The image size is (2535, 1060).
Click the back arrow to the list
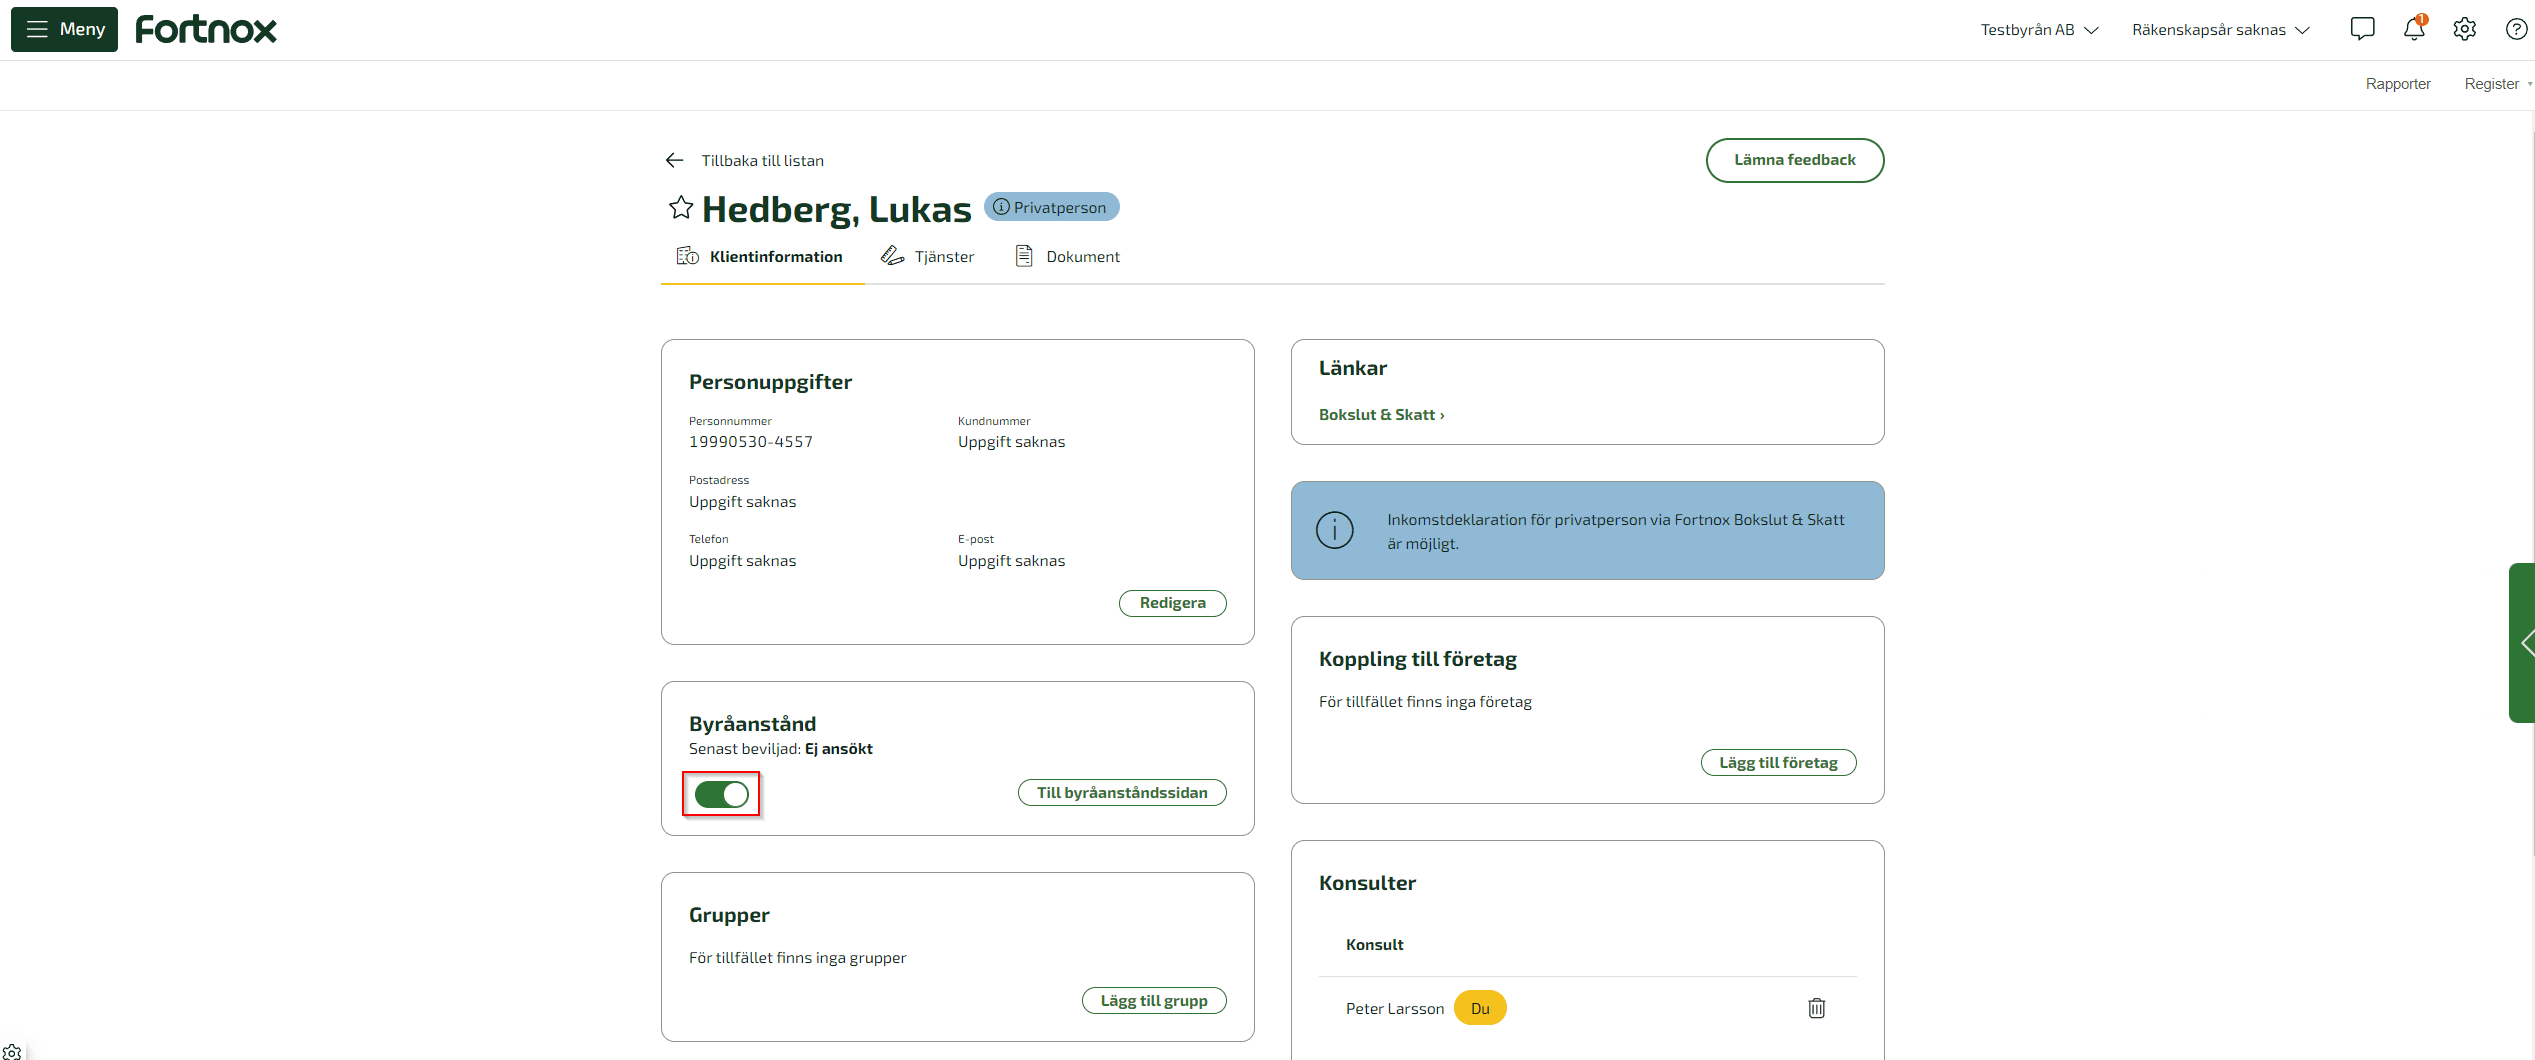[675, 160]
